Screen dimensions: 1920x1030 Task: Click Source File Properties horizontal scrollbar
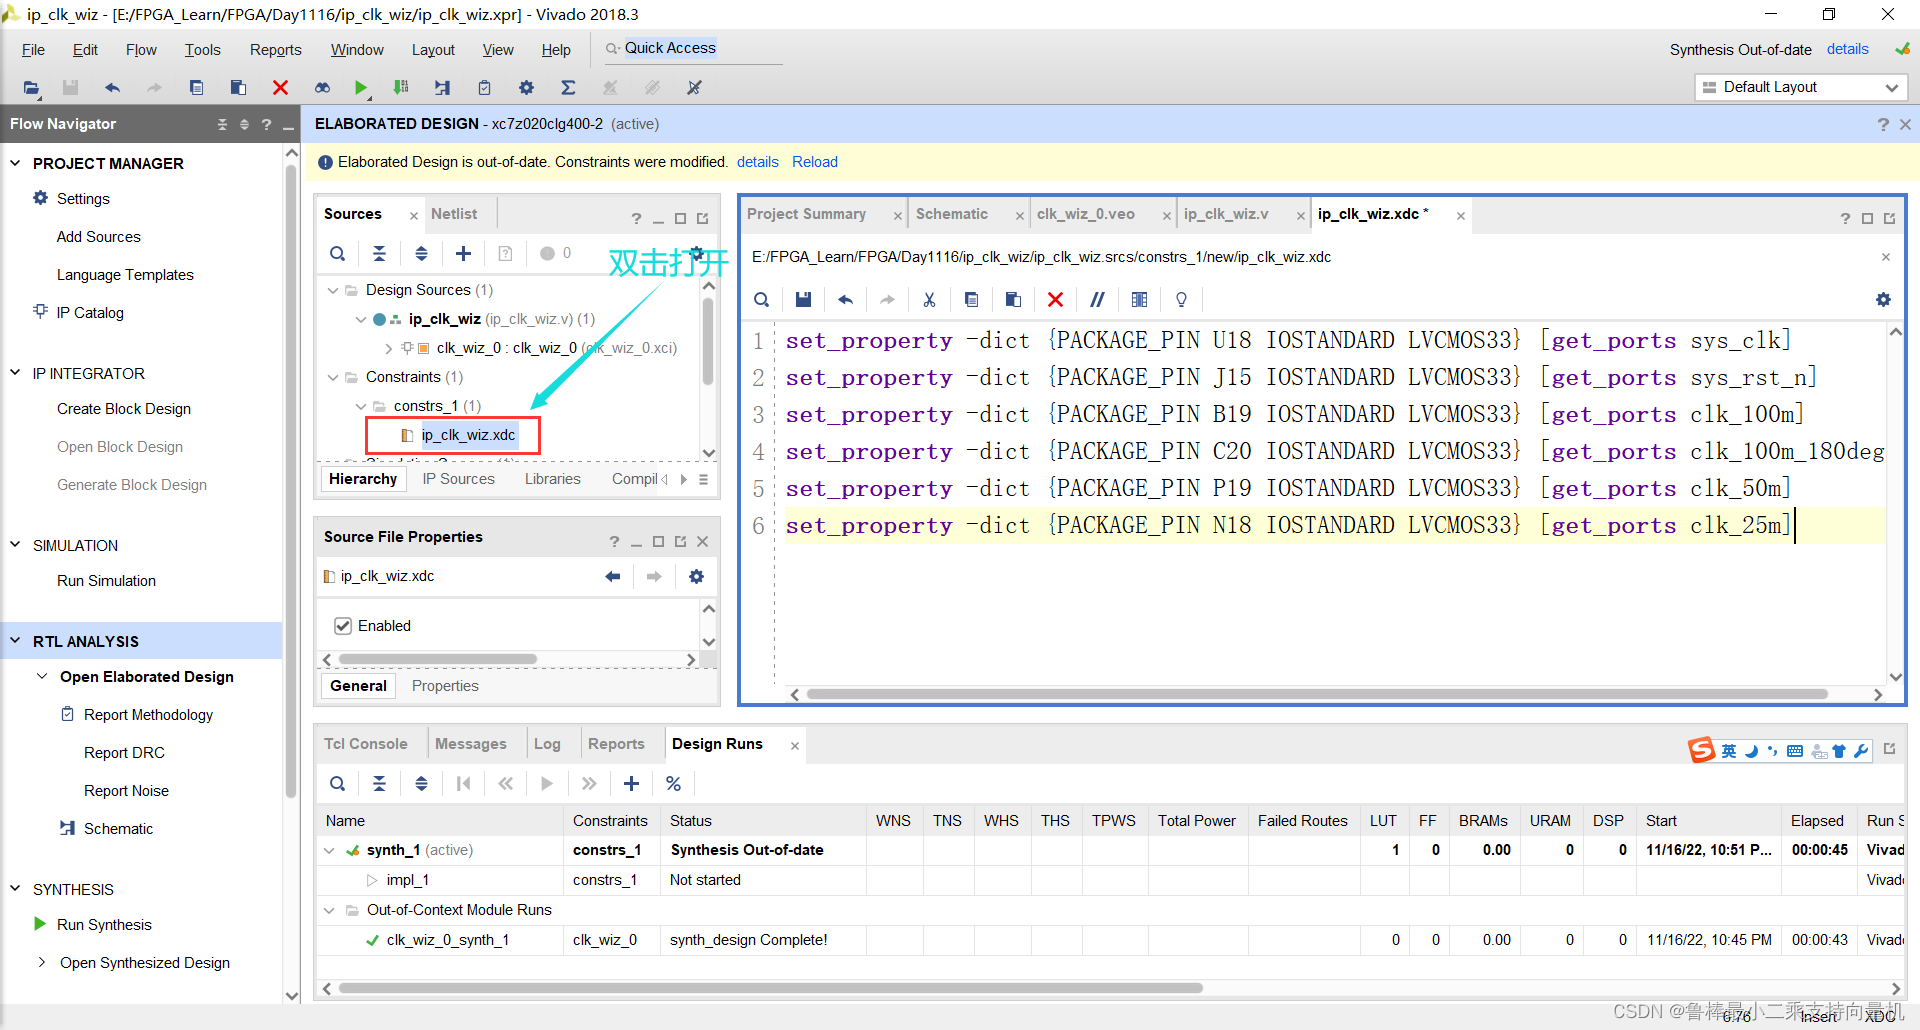438,659
